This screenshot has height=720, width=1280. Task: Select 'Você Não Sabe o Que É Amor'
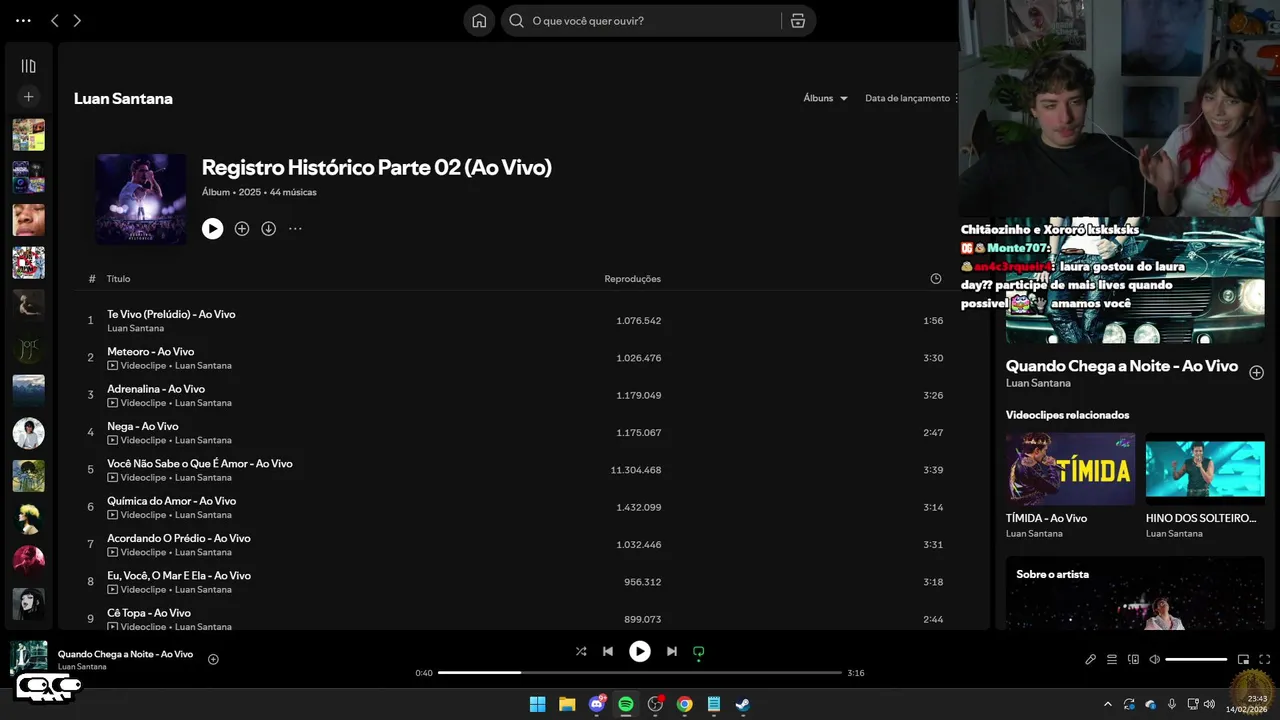click(200, 463)
